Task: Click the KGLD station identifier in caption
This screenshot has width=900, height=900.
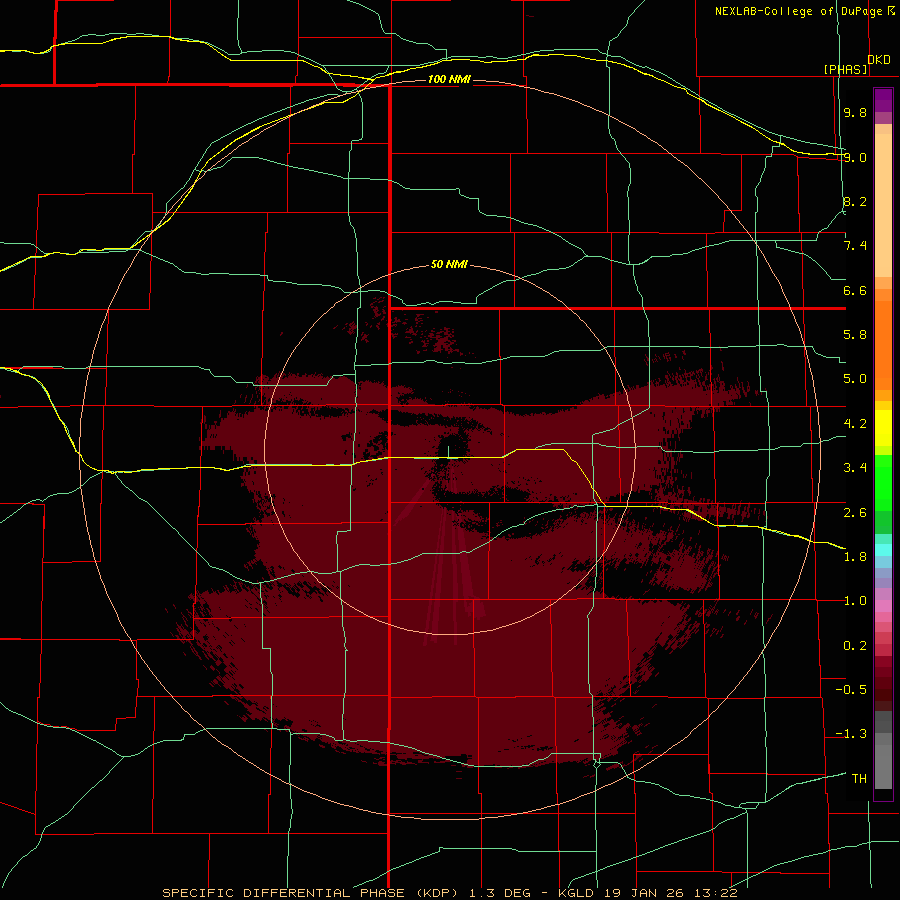Action: click(576, 893)
